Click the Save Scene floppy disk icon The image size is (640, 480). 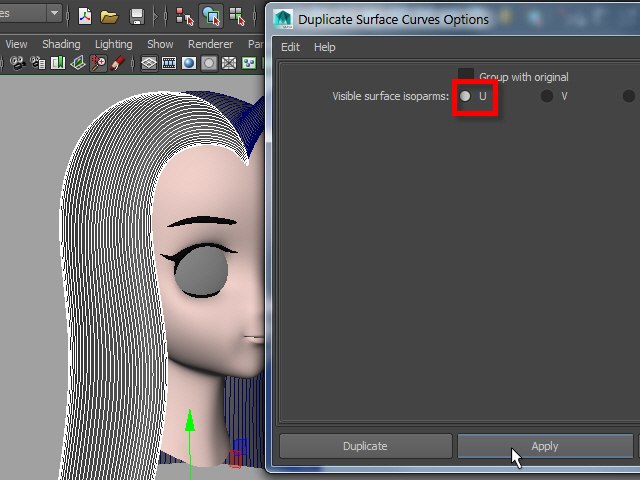136,16
